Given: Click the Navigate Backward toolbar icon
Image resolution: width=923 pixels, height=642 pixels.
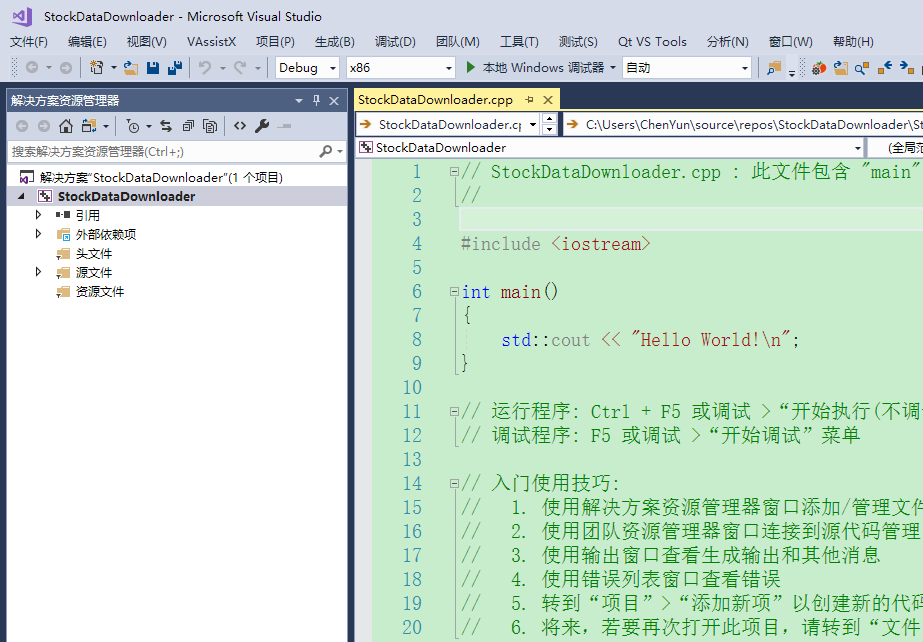Looking at the screenshot, I should (x=32, y=68).
